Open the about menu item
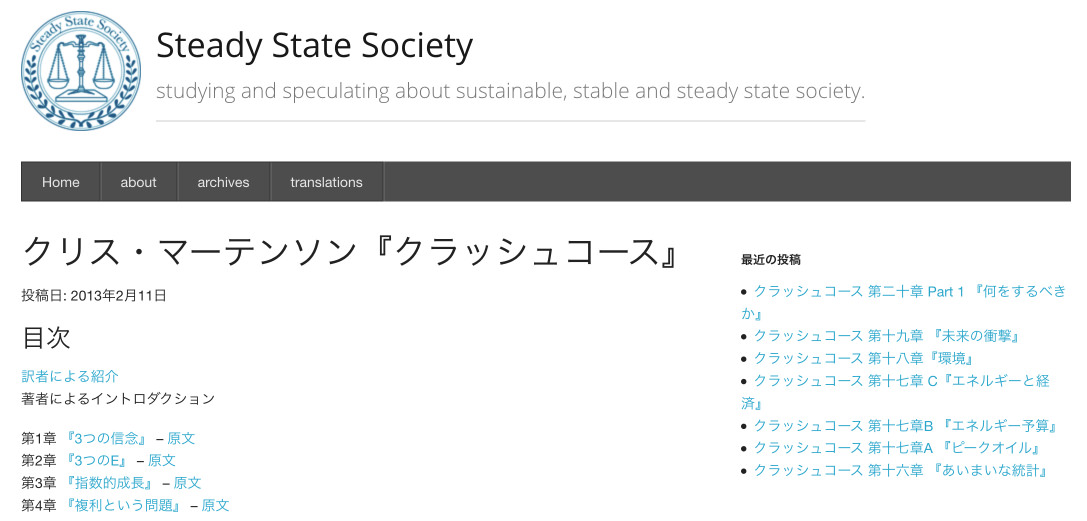The width and height of the screenshot is (1087, 521). (139, 182)
